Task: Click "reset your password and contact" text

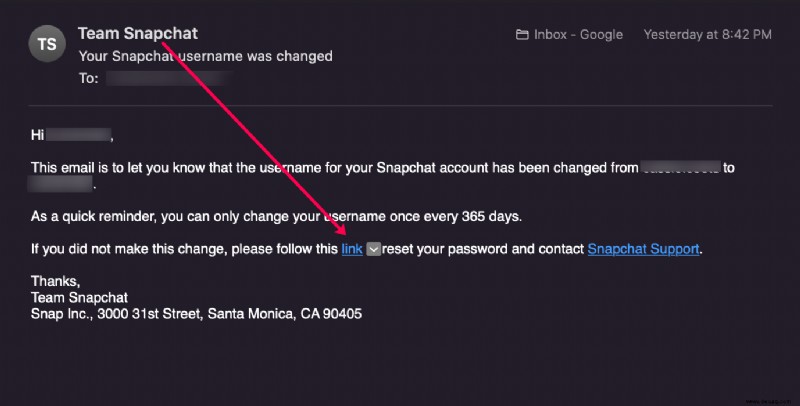Action: (x=483, y=249)
